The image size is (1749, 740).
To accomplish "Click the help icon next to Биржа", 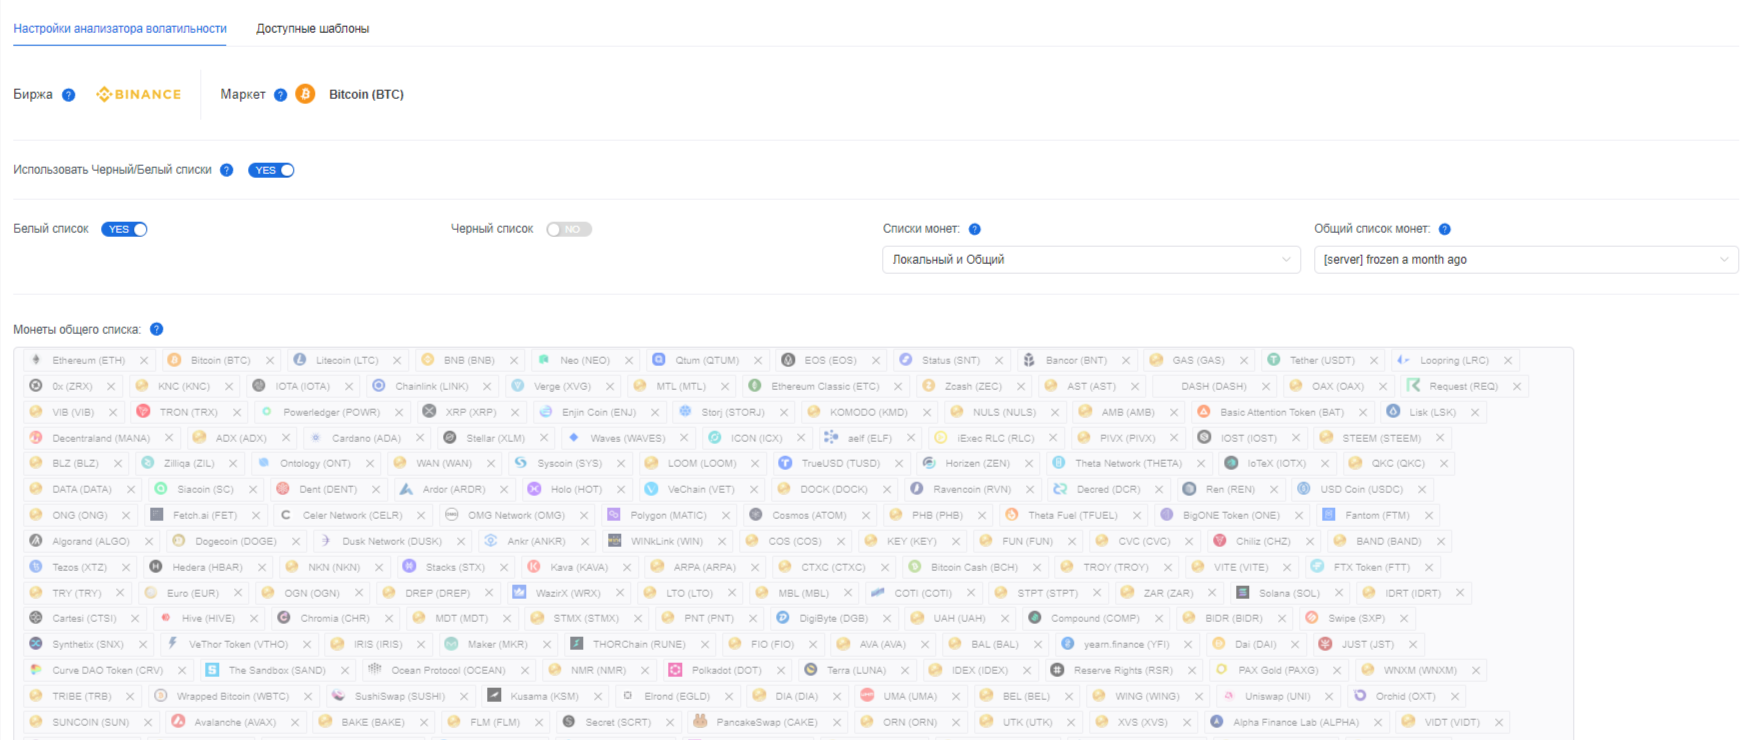I will click(x=68, y=95).
